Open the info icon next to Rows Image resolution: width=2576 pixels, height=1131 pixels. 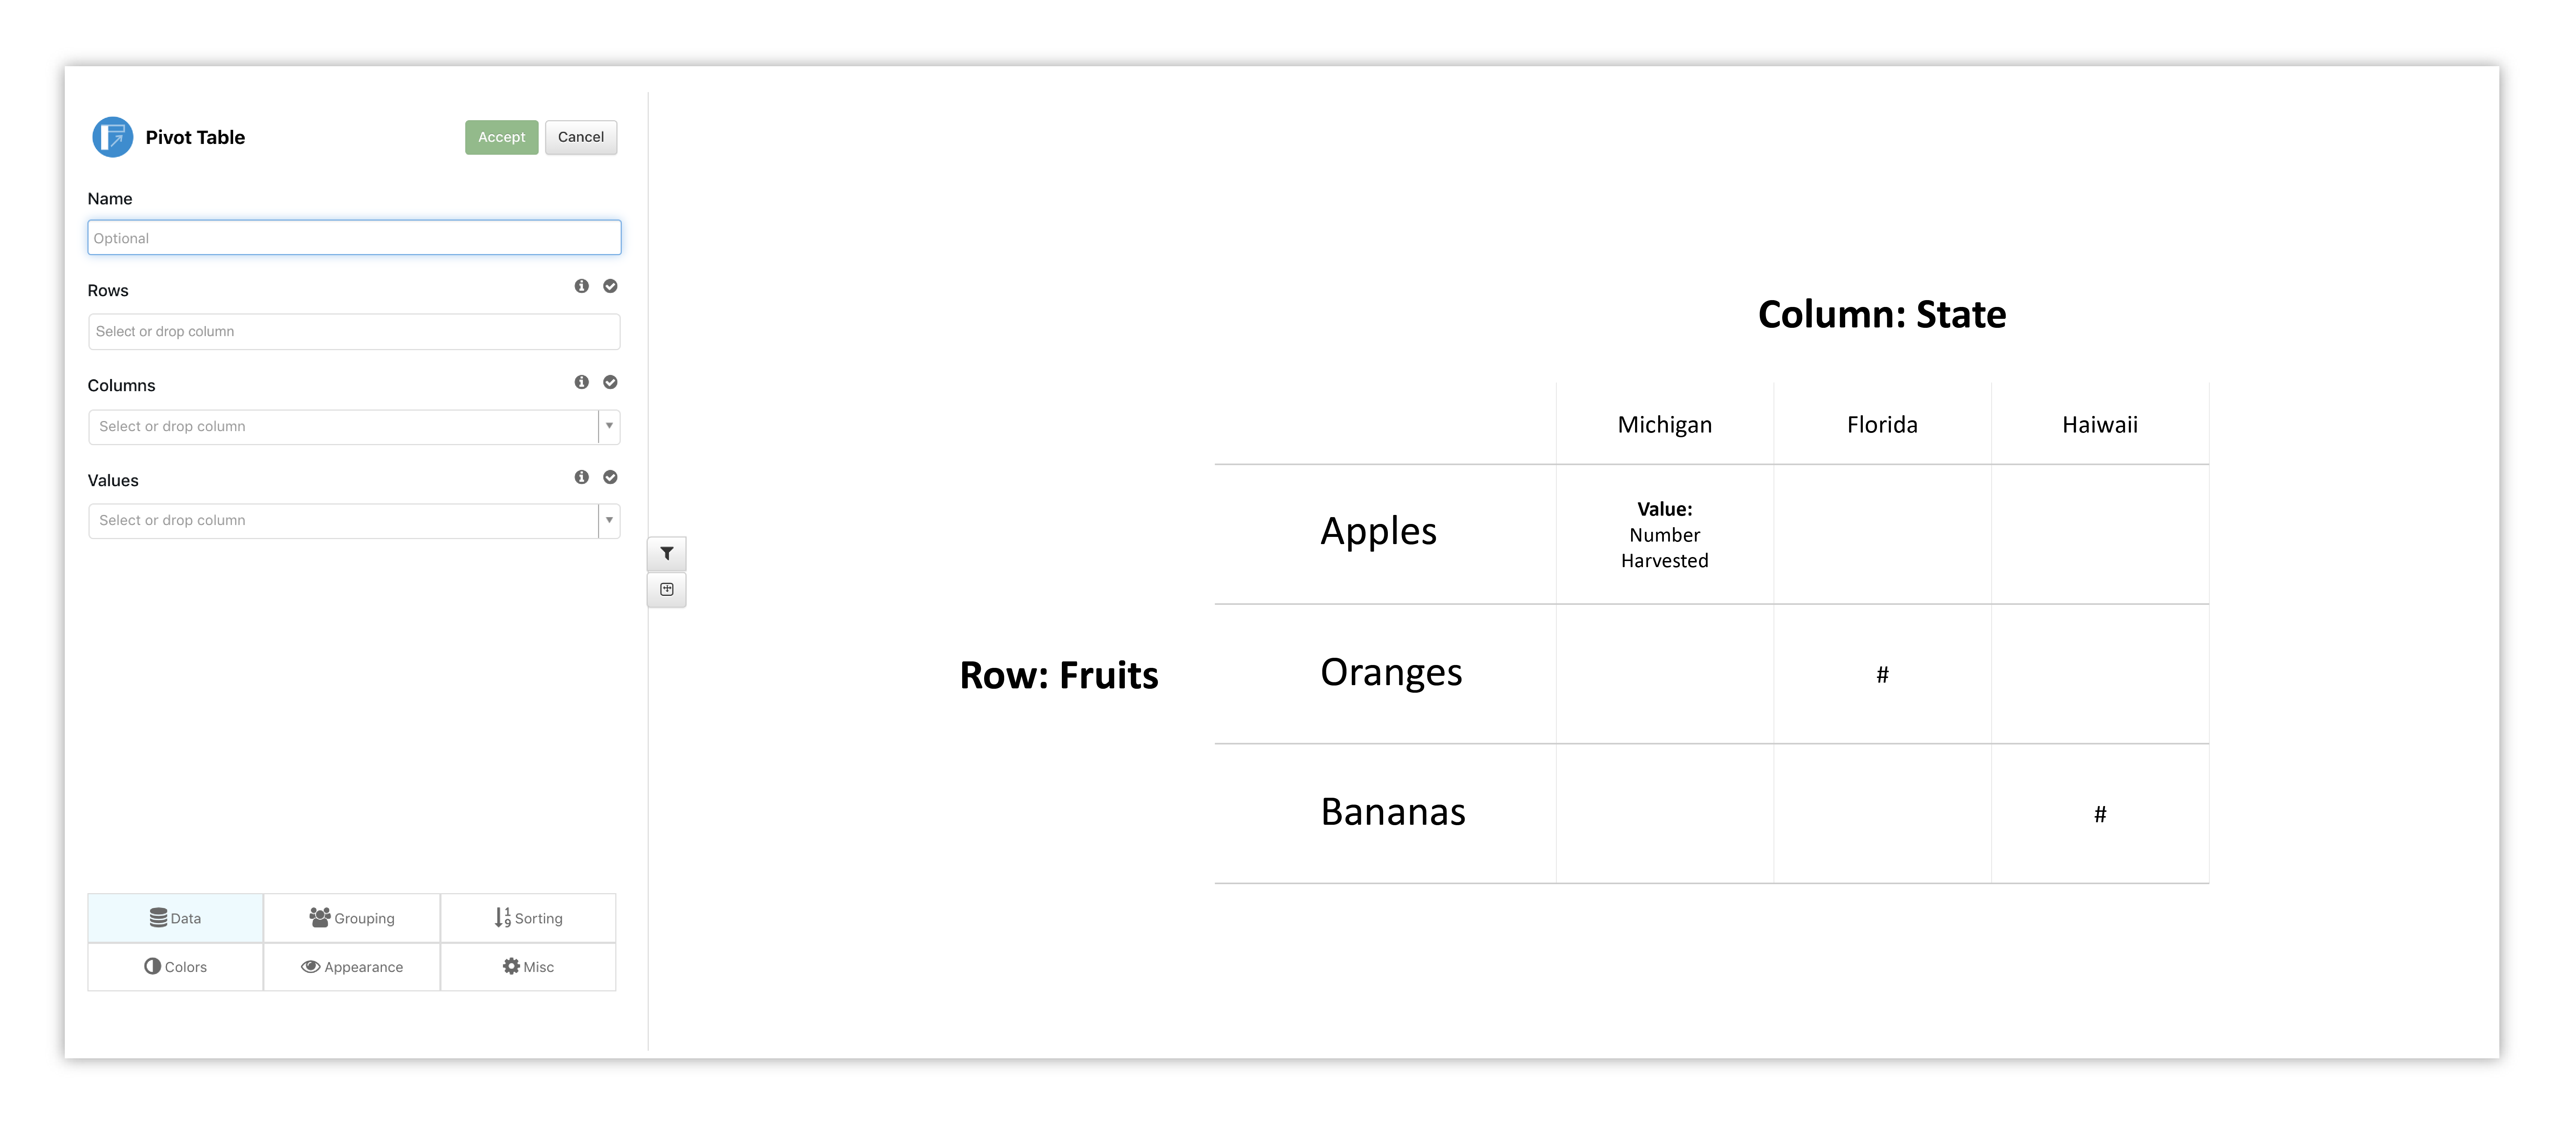coord(581,286)
